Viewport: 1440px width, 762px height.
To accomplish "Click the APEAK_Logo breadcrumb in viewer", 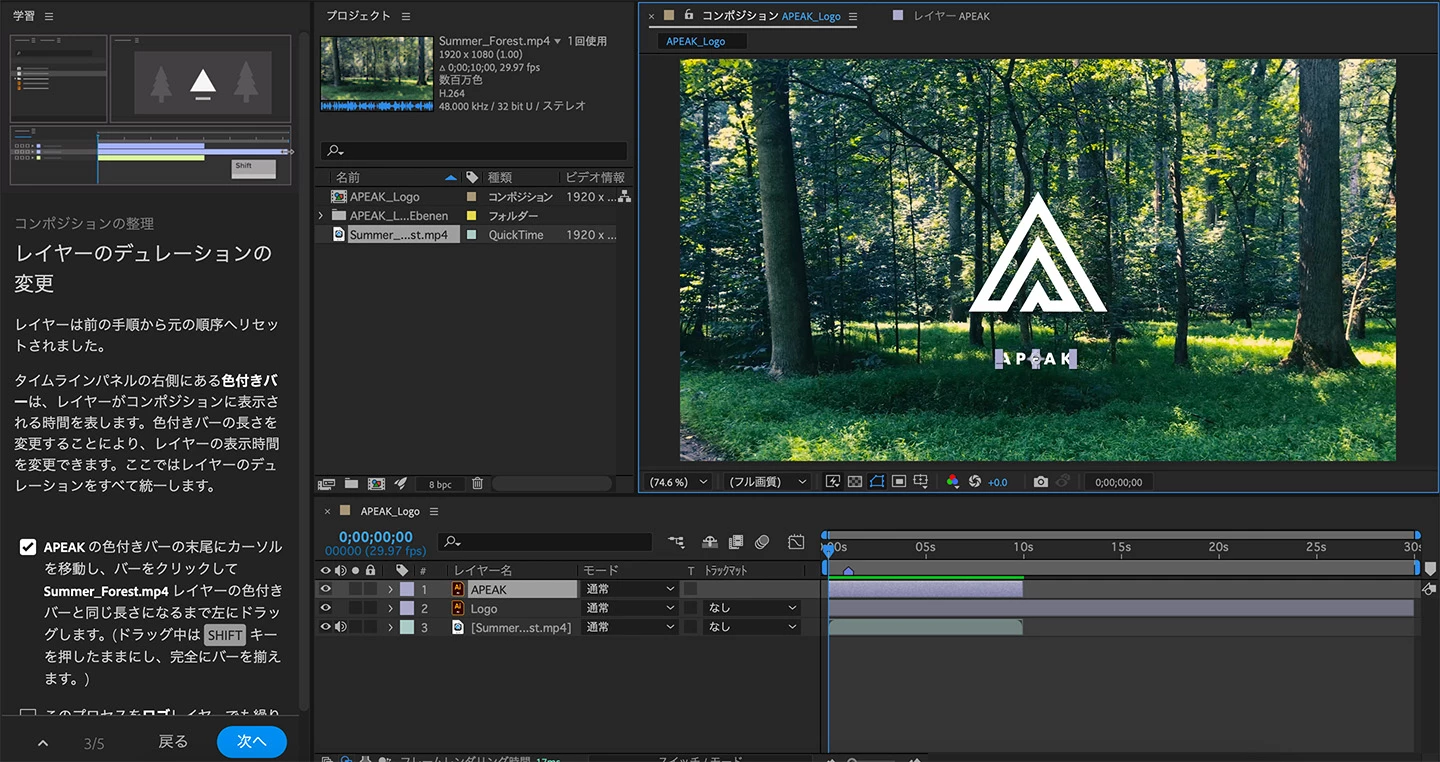I will pos(696,41).
